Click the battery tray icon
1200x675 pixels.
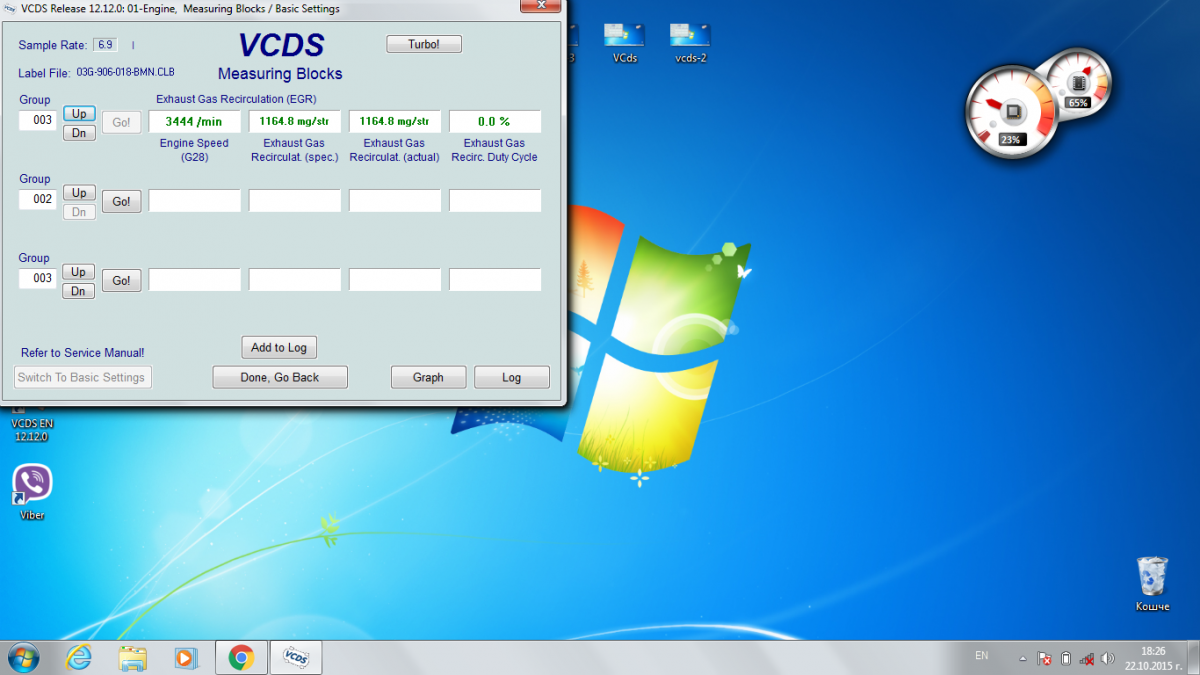(x=1066, y=658)
